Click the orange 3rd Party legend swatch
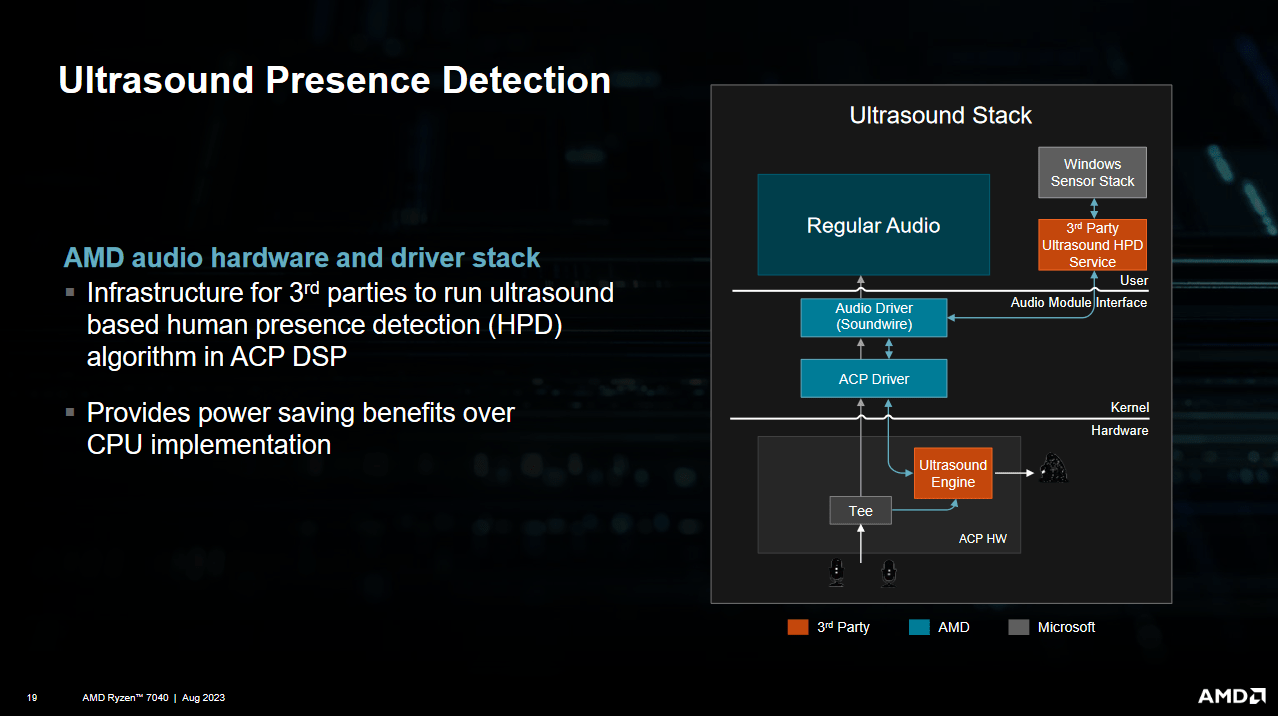The height and width of the screenshot is (716, 1278). pyautogui.click(x=797, y=627)
